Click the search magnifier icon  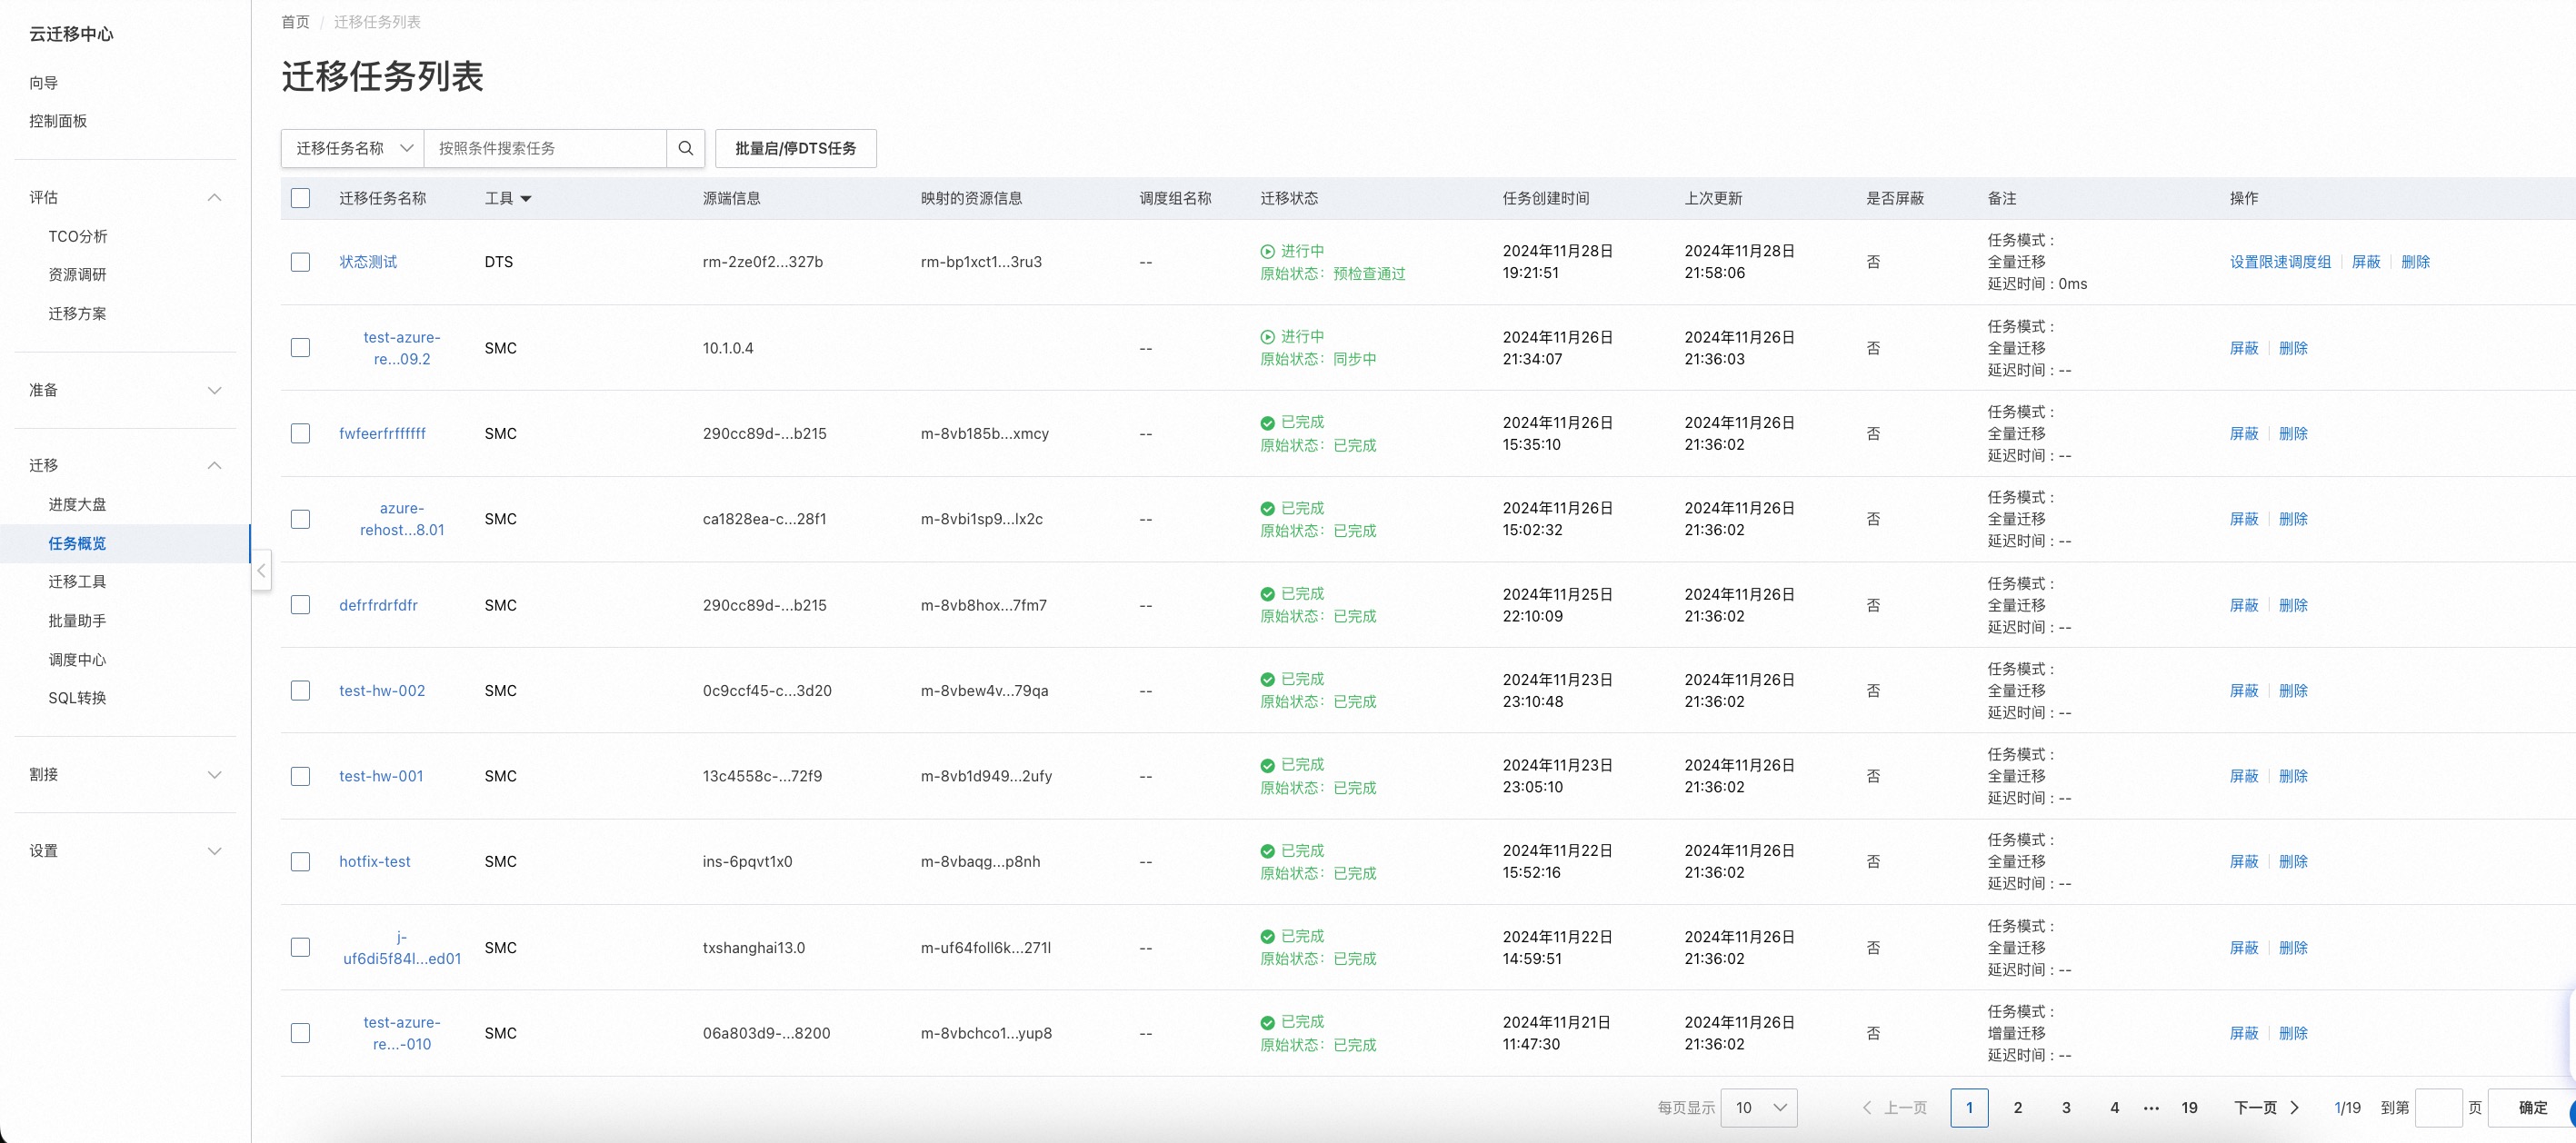click(685, 148)
